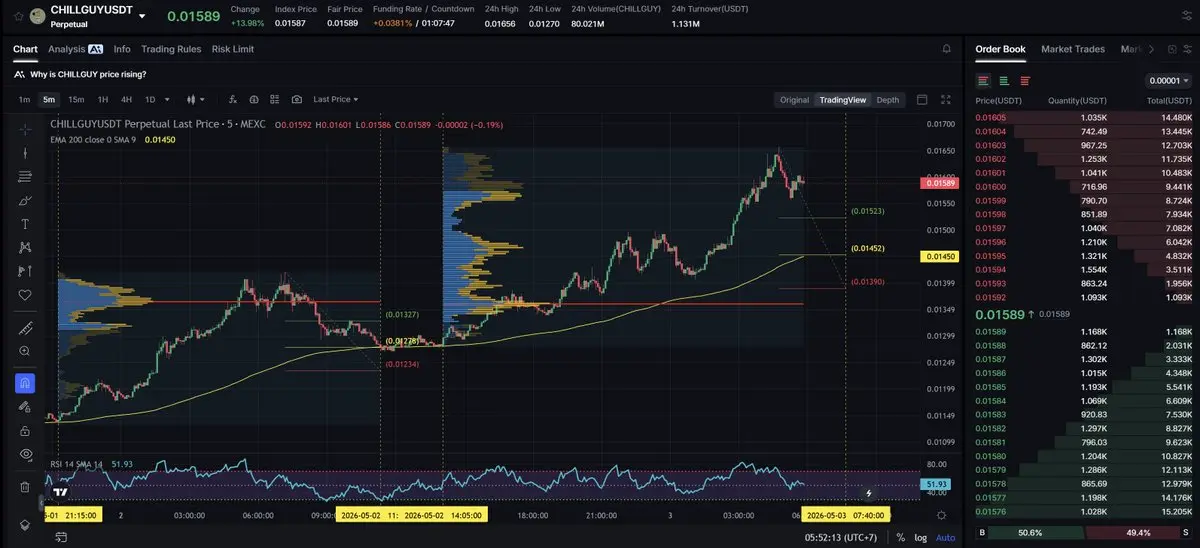
Task: Click the trash icon to remove drawings
Action: pyautogui.click(x=25, y=487)
